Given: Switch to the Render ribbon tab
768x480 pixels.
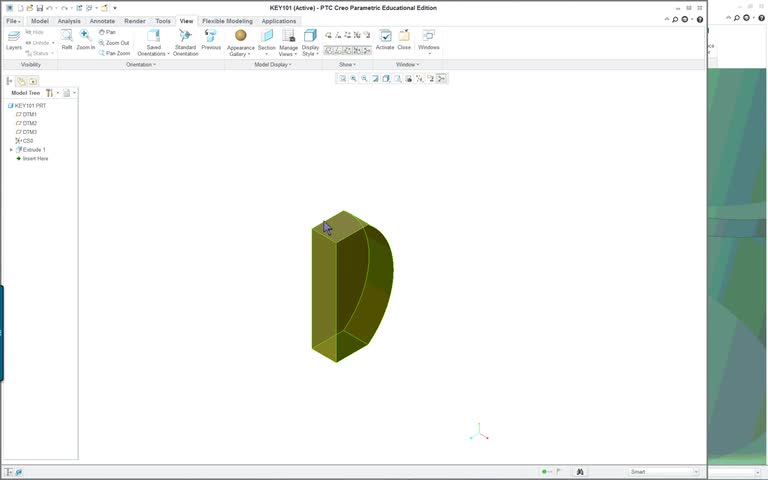Looking at the screenshot, I should tap(135, 21).
